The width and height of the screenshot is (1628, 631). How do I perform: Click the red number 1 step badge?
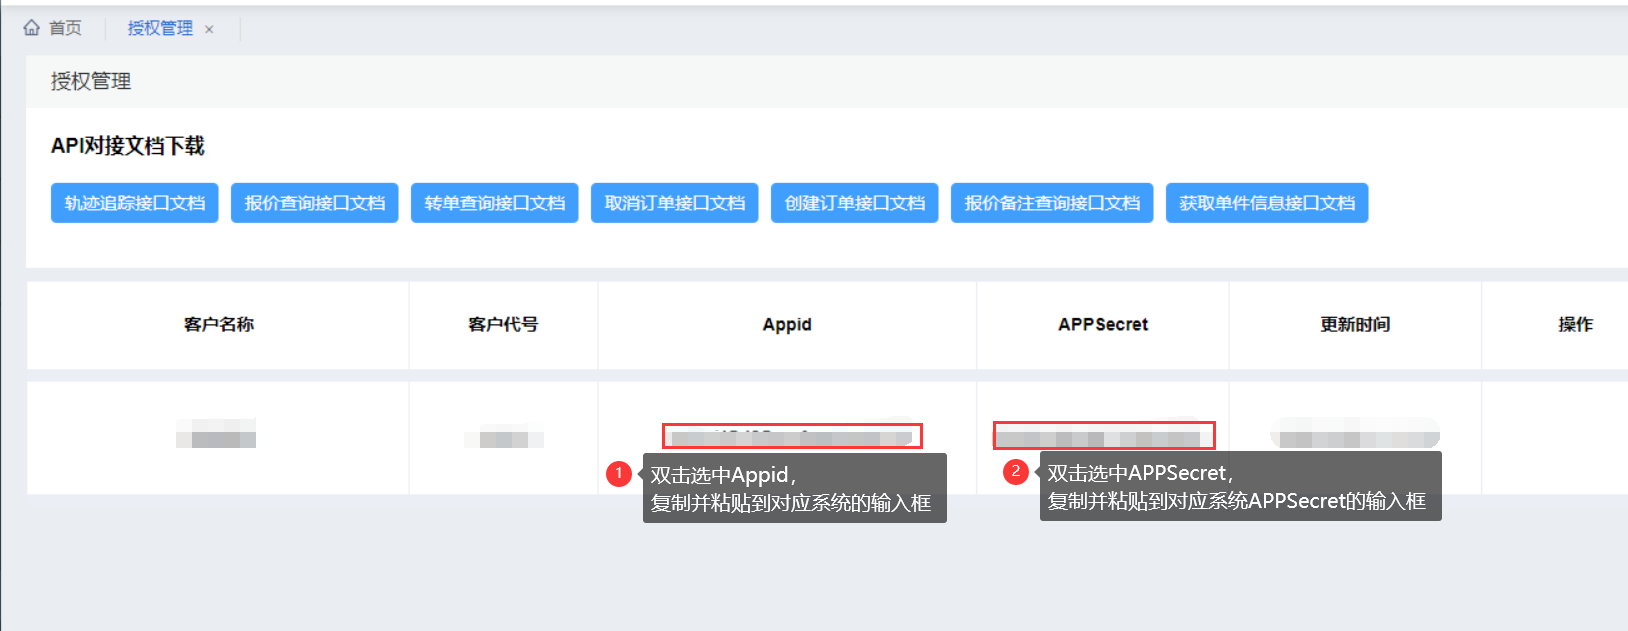point(619,473)
